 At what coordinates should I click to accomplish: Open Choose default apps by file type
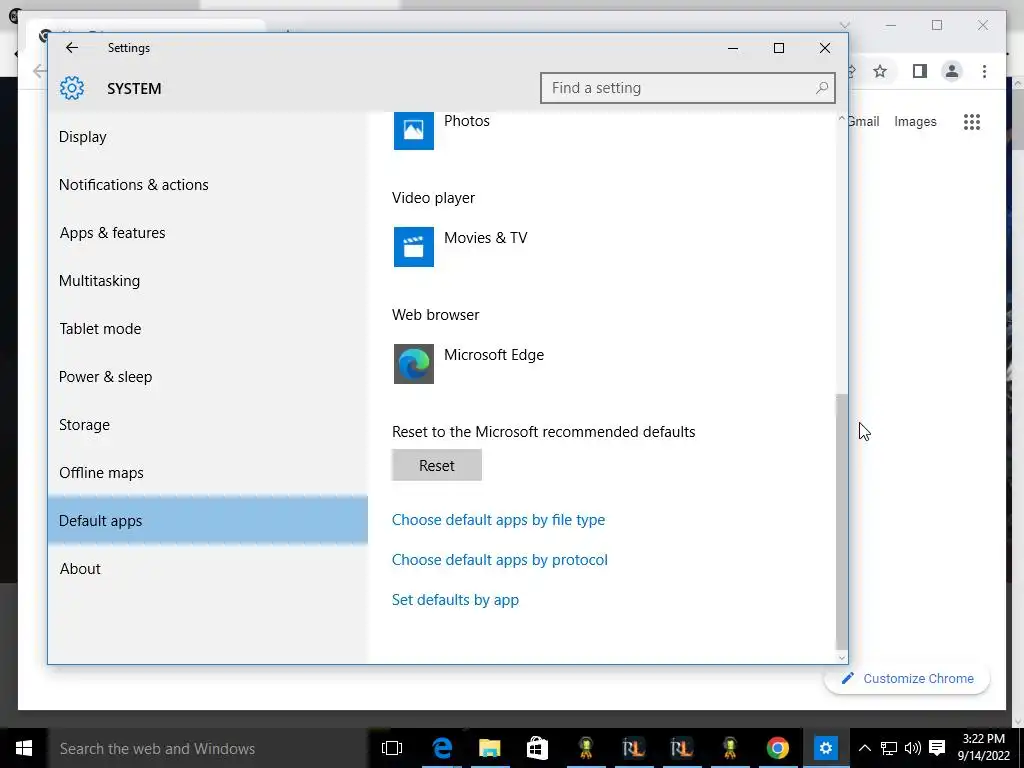click(x=498, y=520)
